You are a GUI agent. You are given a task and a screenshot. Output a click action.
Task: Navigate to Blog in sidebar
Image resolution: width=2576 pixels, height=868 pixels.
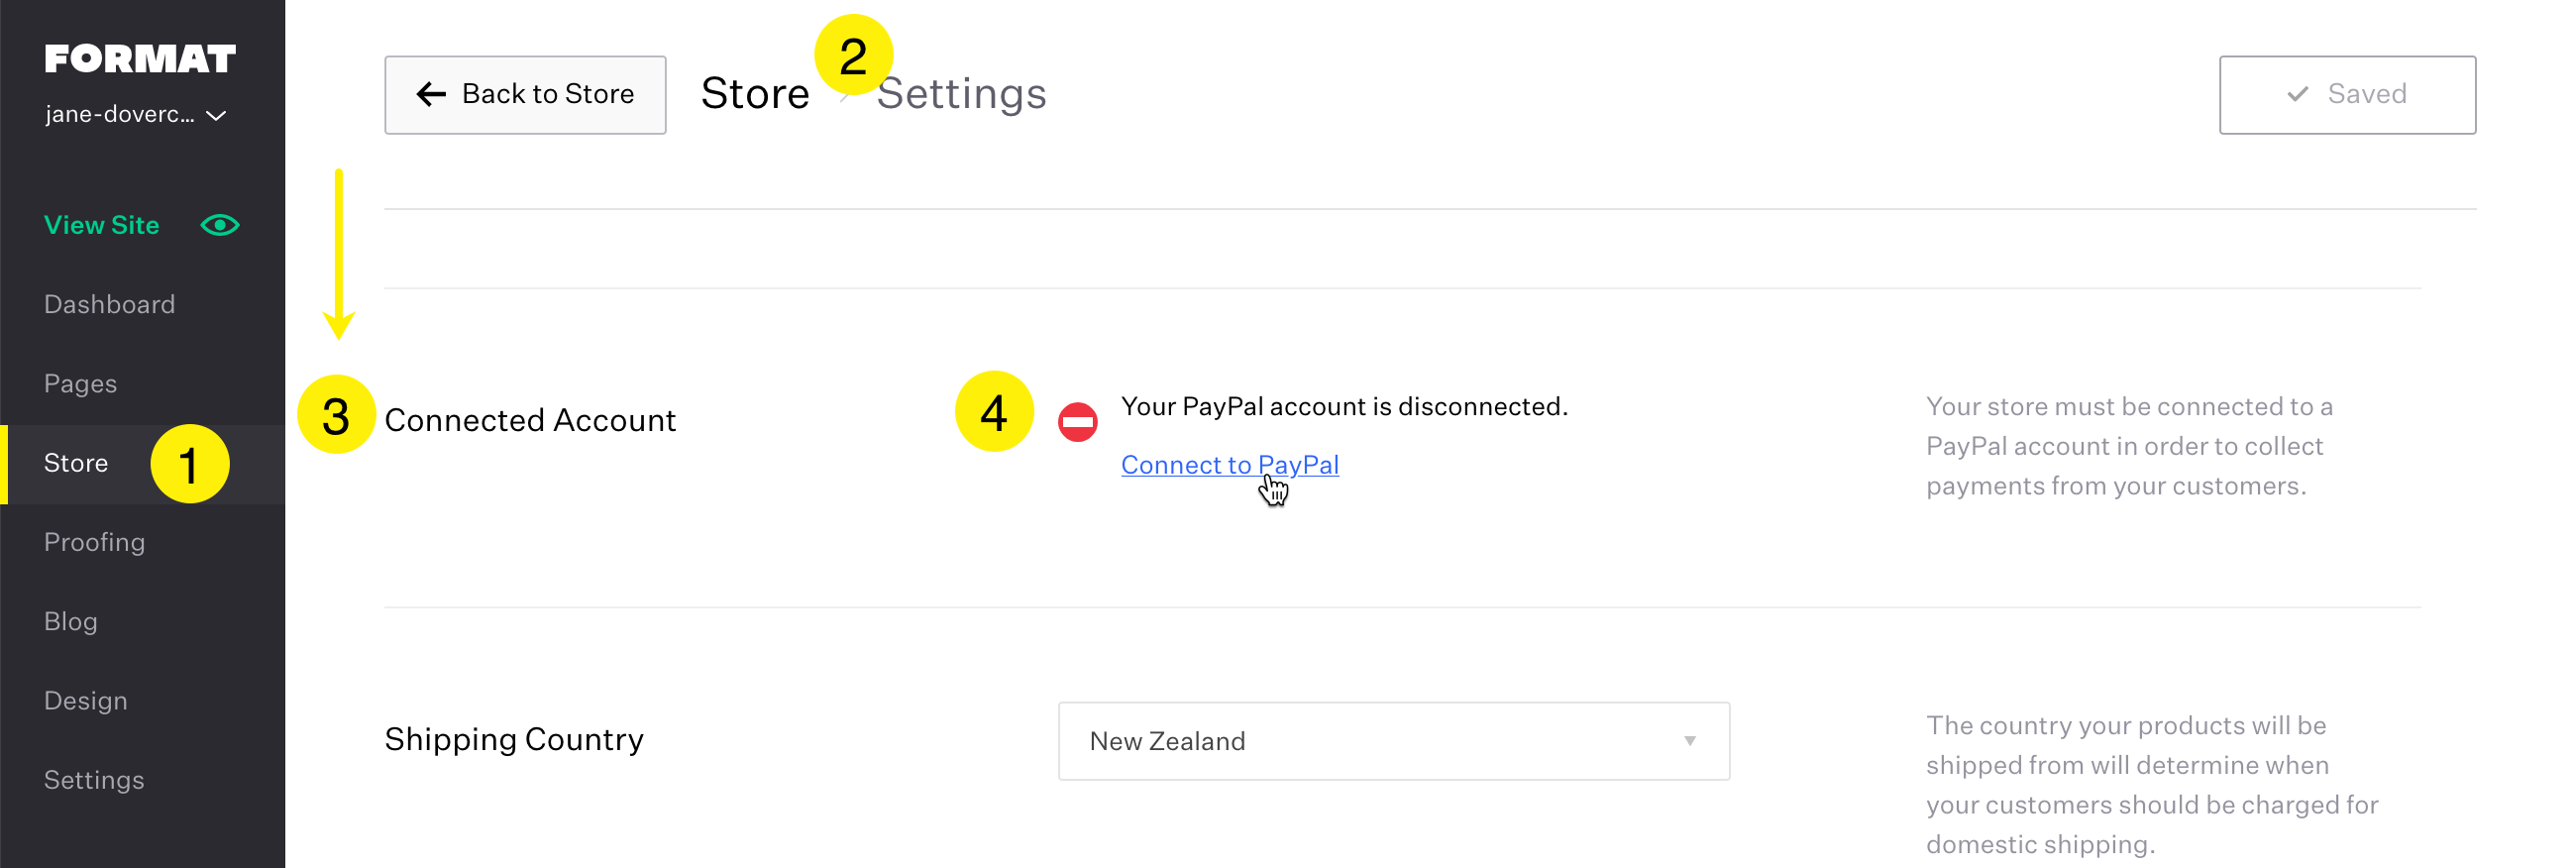(x=70, y=621)
